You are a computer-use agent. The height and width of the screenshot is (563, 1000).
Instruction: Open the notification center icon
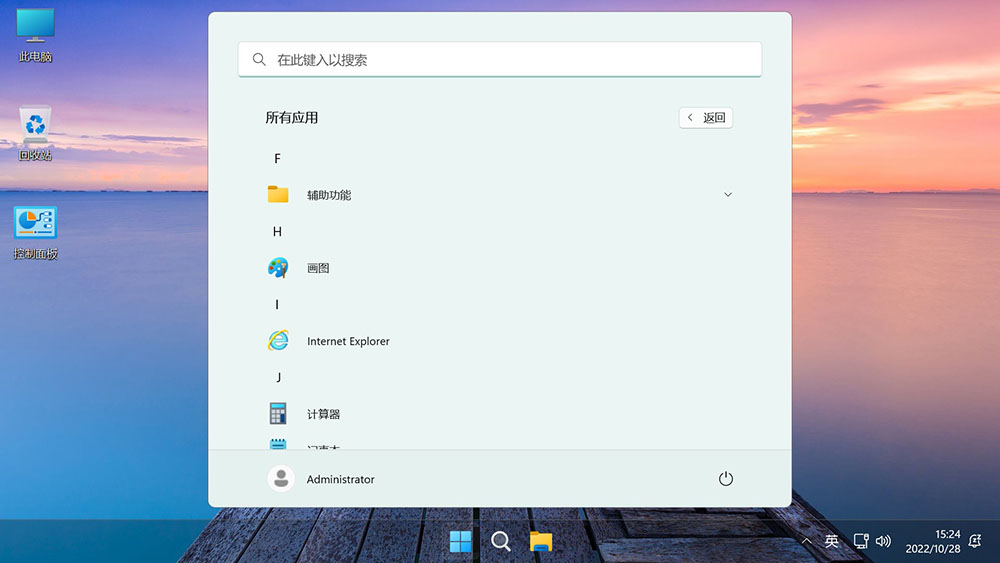(975, 541)
